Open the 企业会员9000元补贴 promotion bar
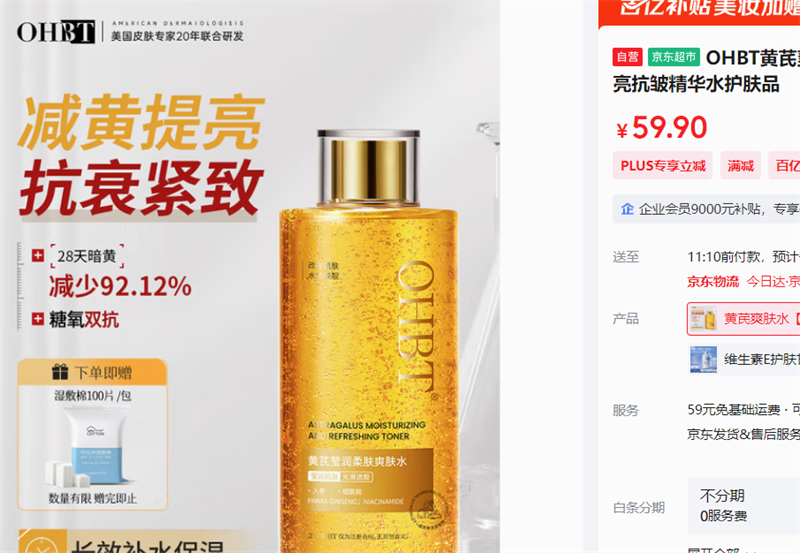The height and width of the screenshot is (553, 800). coord(706,209)
